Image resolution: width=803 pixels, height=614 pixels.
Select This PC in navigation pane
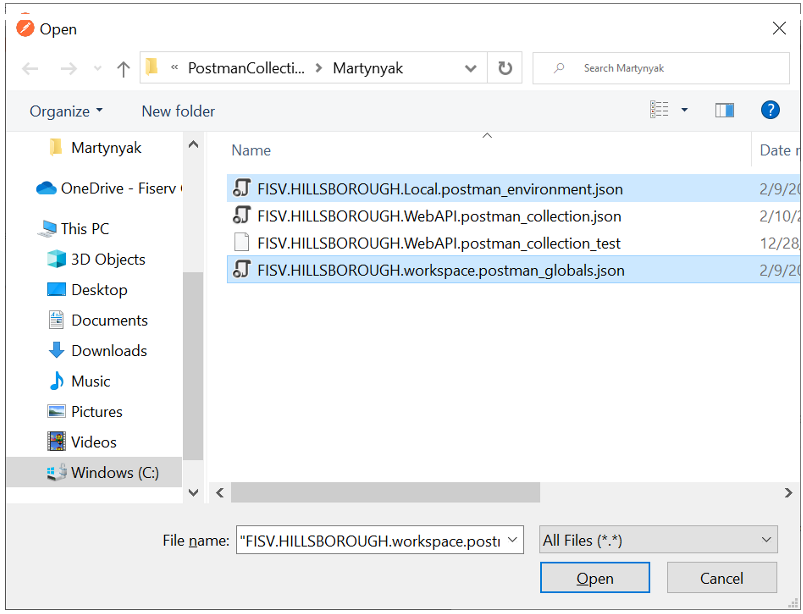tap(74, 228)
